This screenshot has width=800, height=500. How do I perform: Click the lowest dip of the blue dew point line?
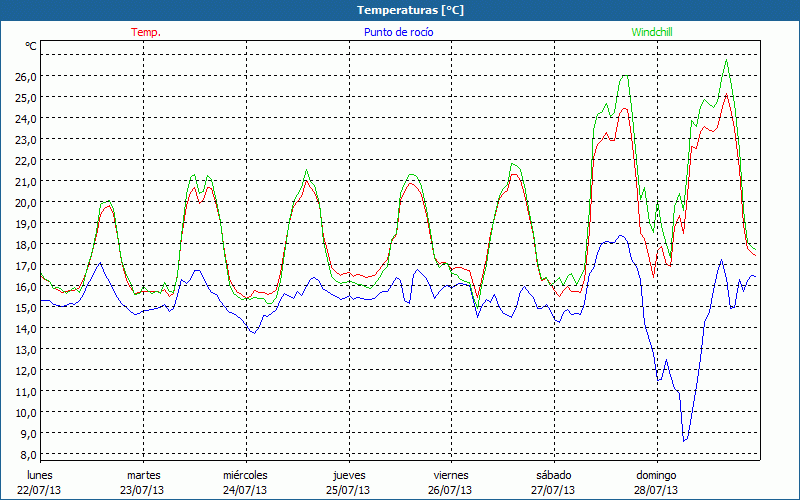pos(684,440)
